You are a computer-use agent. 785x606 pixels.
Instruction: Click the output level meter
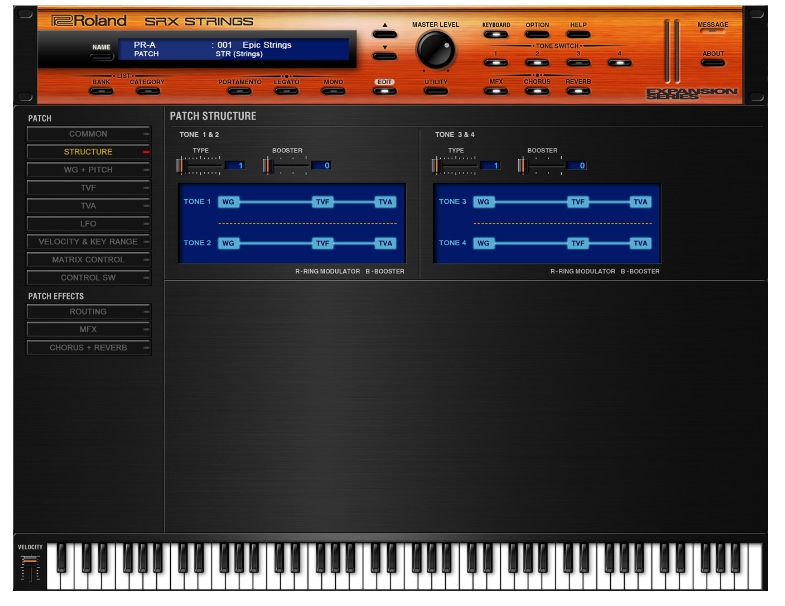[672, 51]
